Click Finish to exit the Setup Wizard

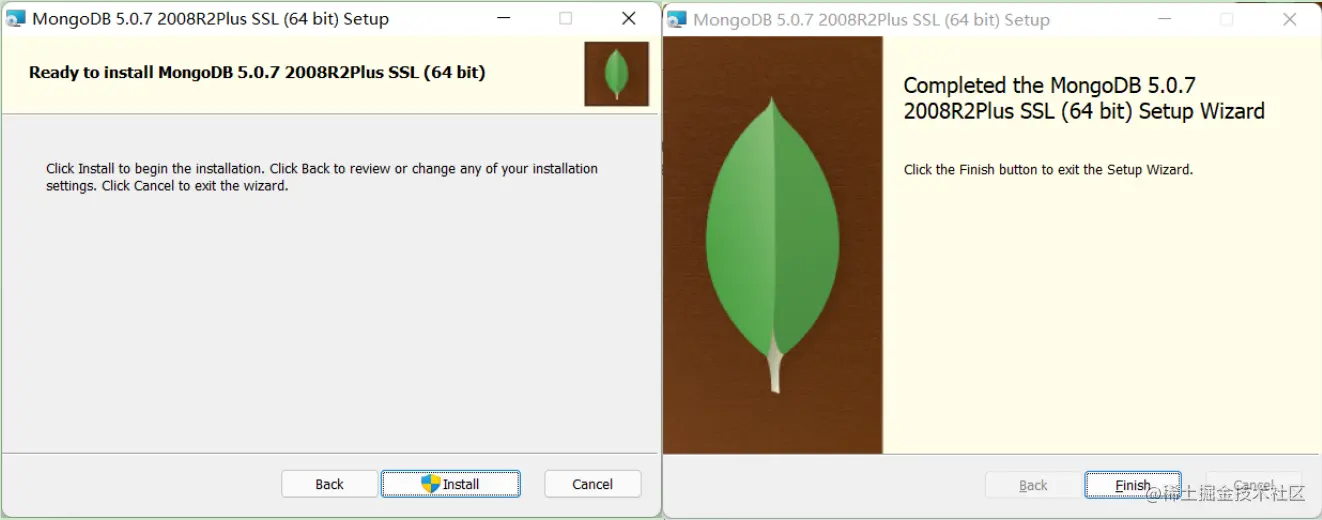click(1132, 485)
